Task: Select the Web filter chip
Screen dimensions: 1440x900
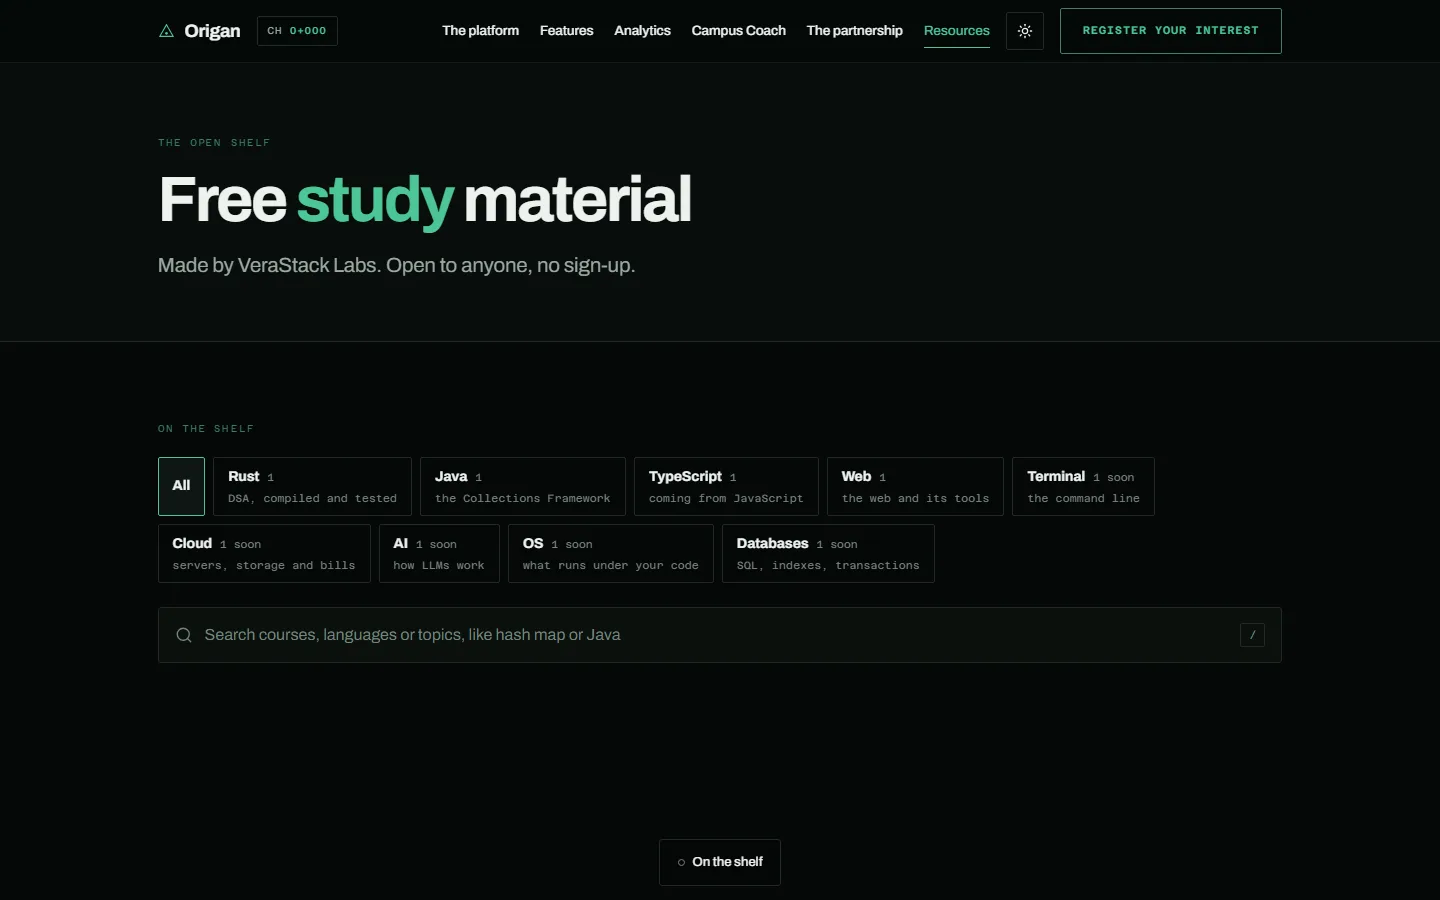Action: click(x=915, y=486)
